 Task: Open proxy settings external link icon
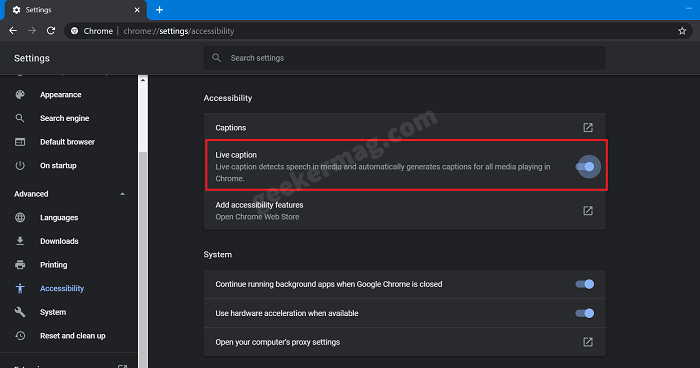[588, 342]
